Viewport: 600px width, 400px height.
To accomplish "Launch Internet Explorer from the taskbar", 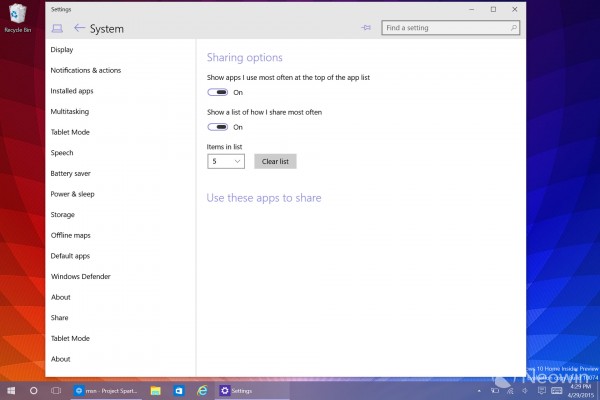I will (202, 390).
